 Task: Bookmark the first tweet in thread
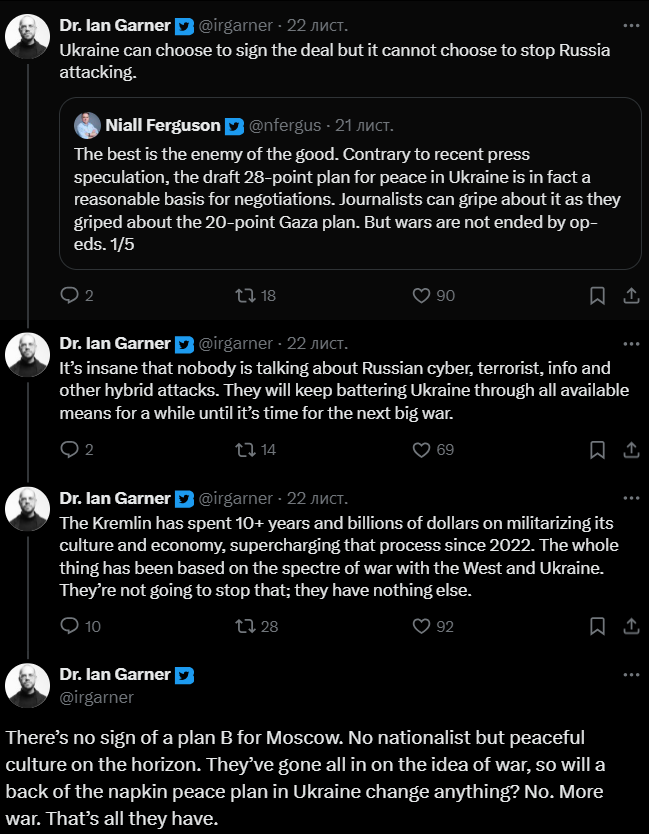pos(596,295)
